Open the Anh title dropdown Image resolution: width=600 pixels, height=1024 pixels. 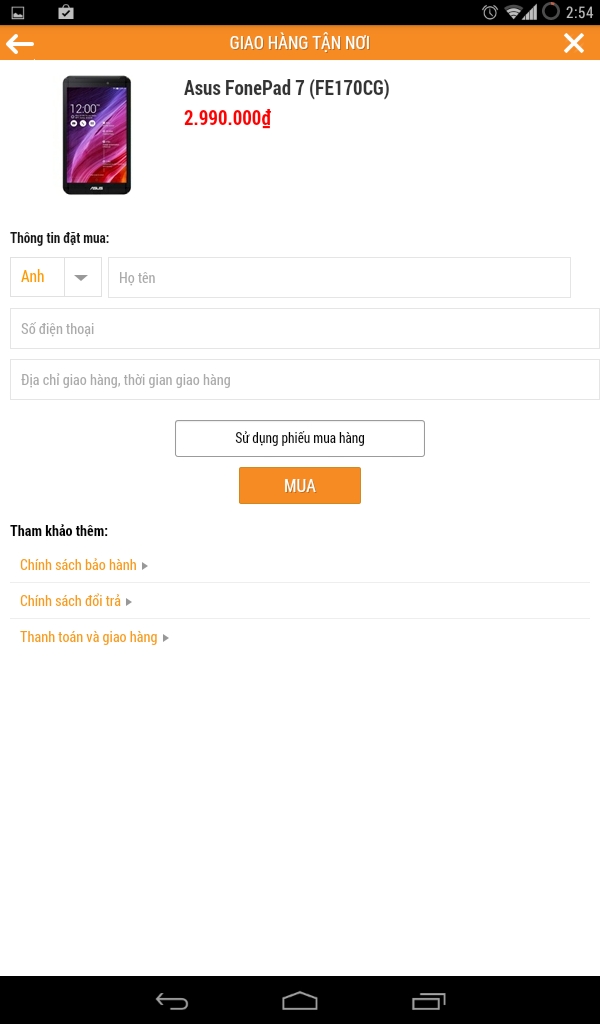(56, 277)
